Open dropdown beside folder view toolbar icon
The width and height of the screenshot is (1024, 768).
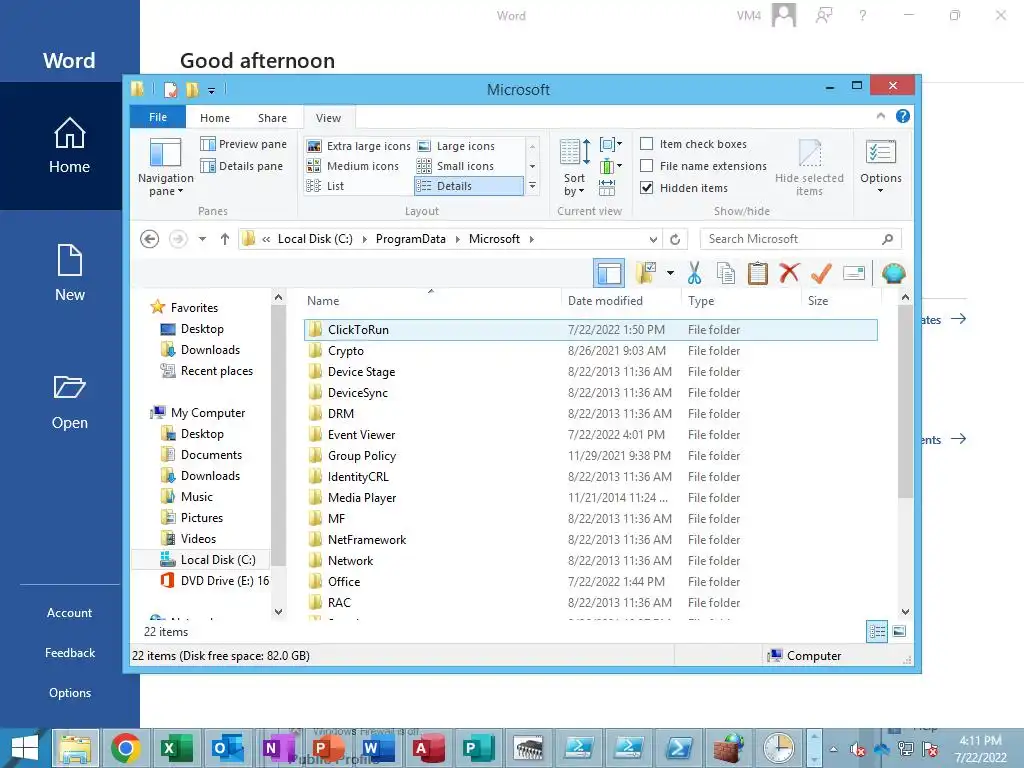coord(670,273)
